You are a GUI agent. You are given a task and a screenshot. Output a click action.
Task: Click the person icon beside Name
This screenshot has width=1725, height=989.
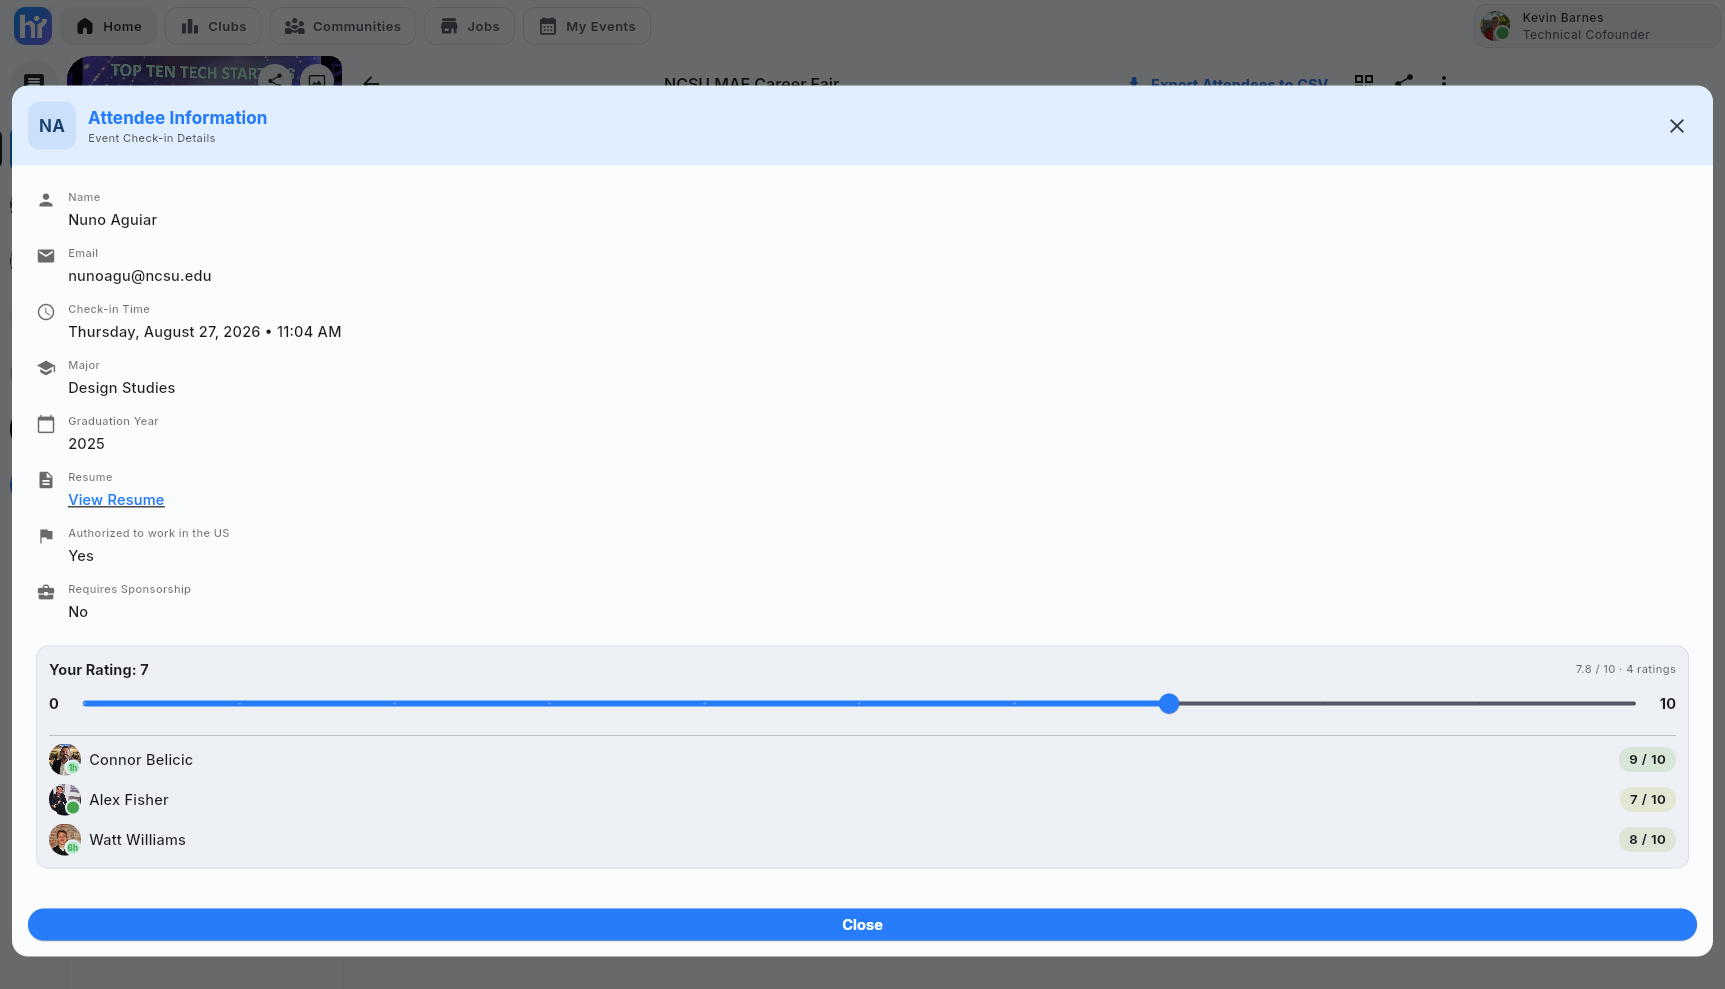coord(46,200)
